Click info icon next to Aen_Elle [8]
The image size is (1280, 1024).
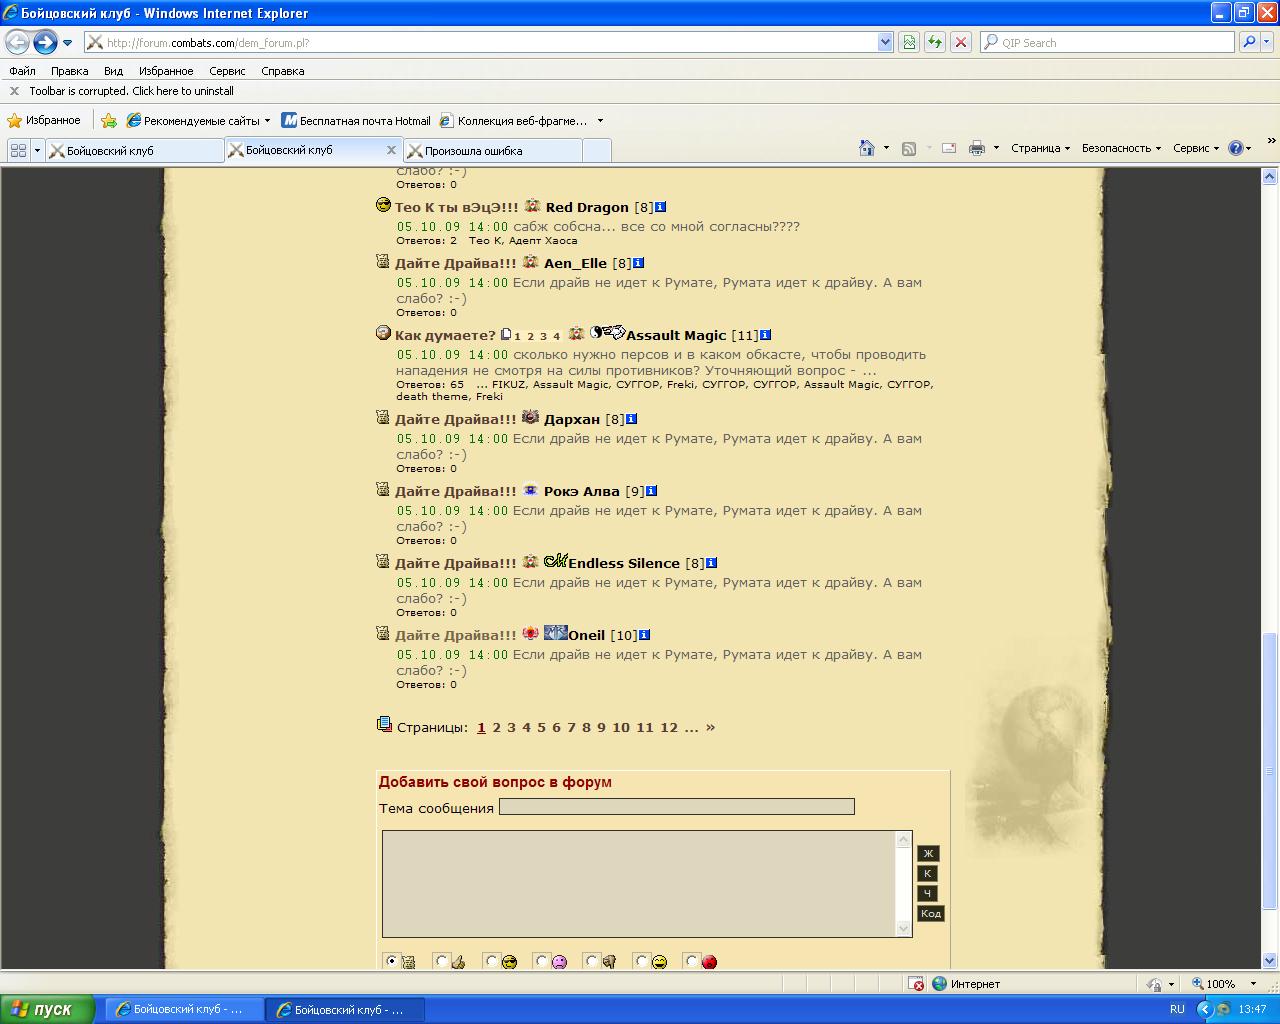pos(639,263)
